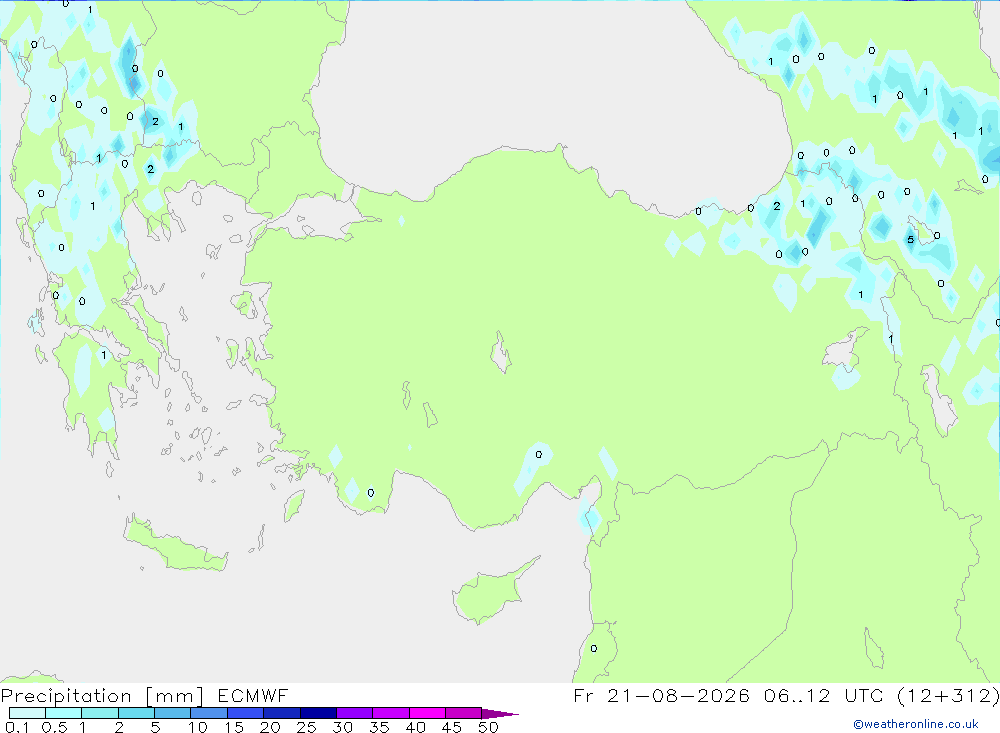Click the '5' precipitation value near Lake Sevan
This screenshot has width=1000, height=733.
pos(911,240)
